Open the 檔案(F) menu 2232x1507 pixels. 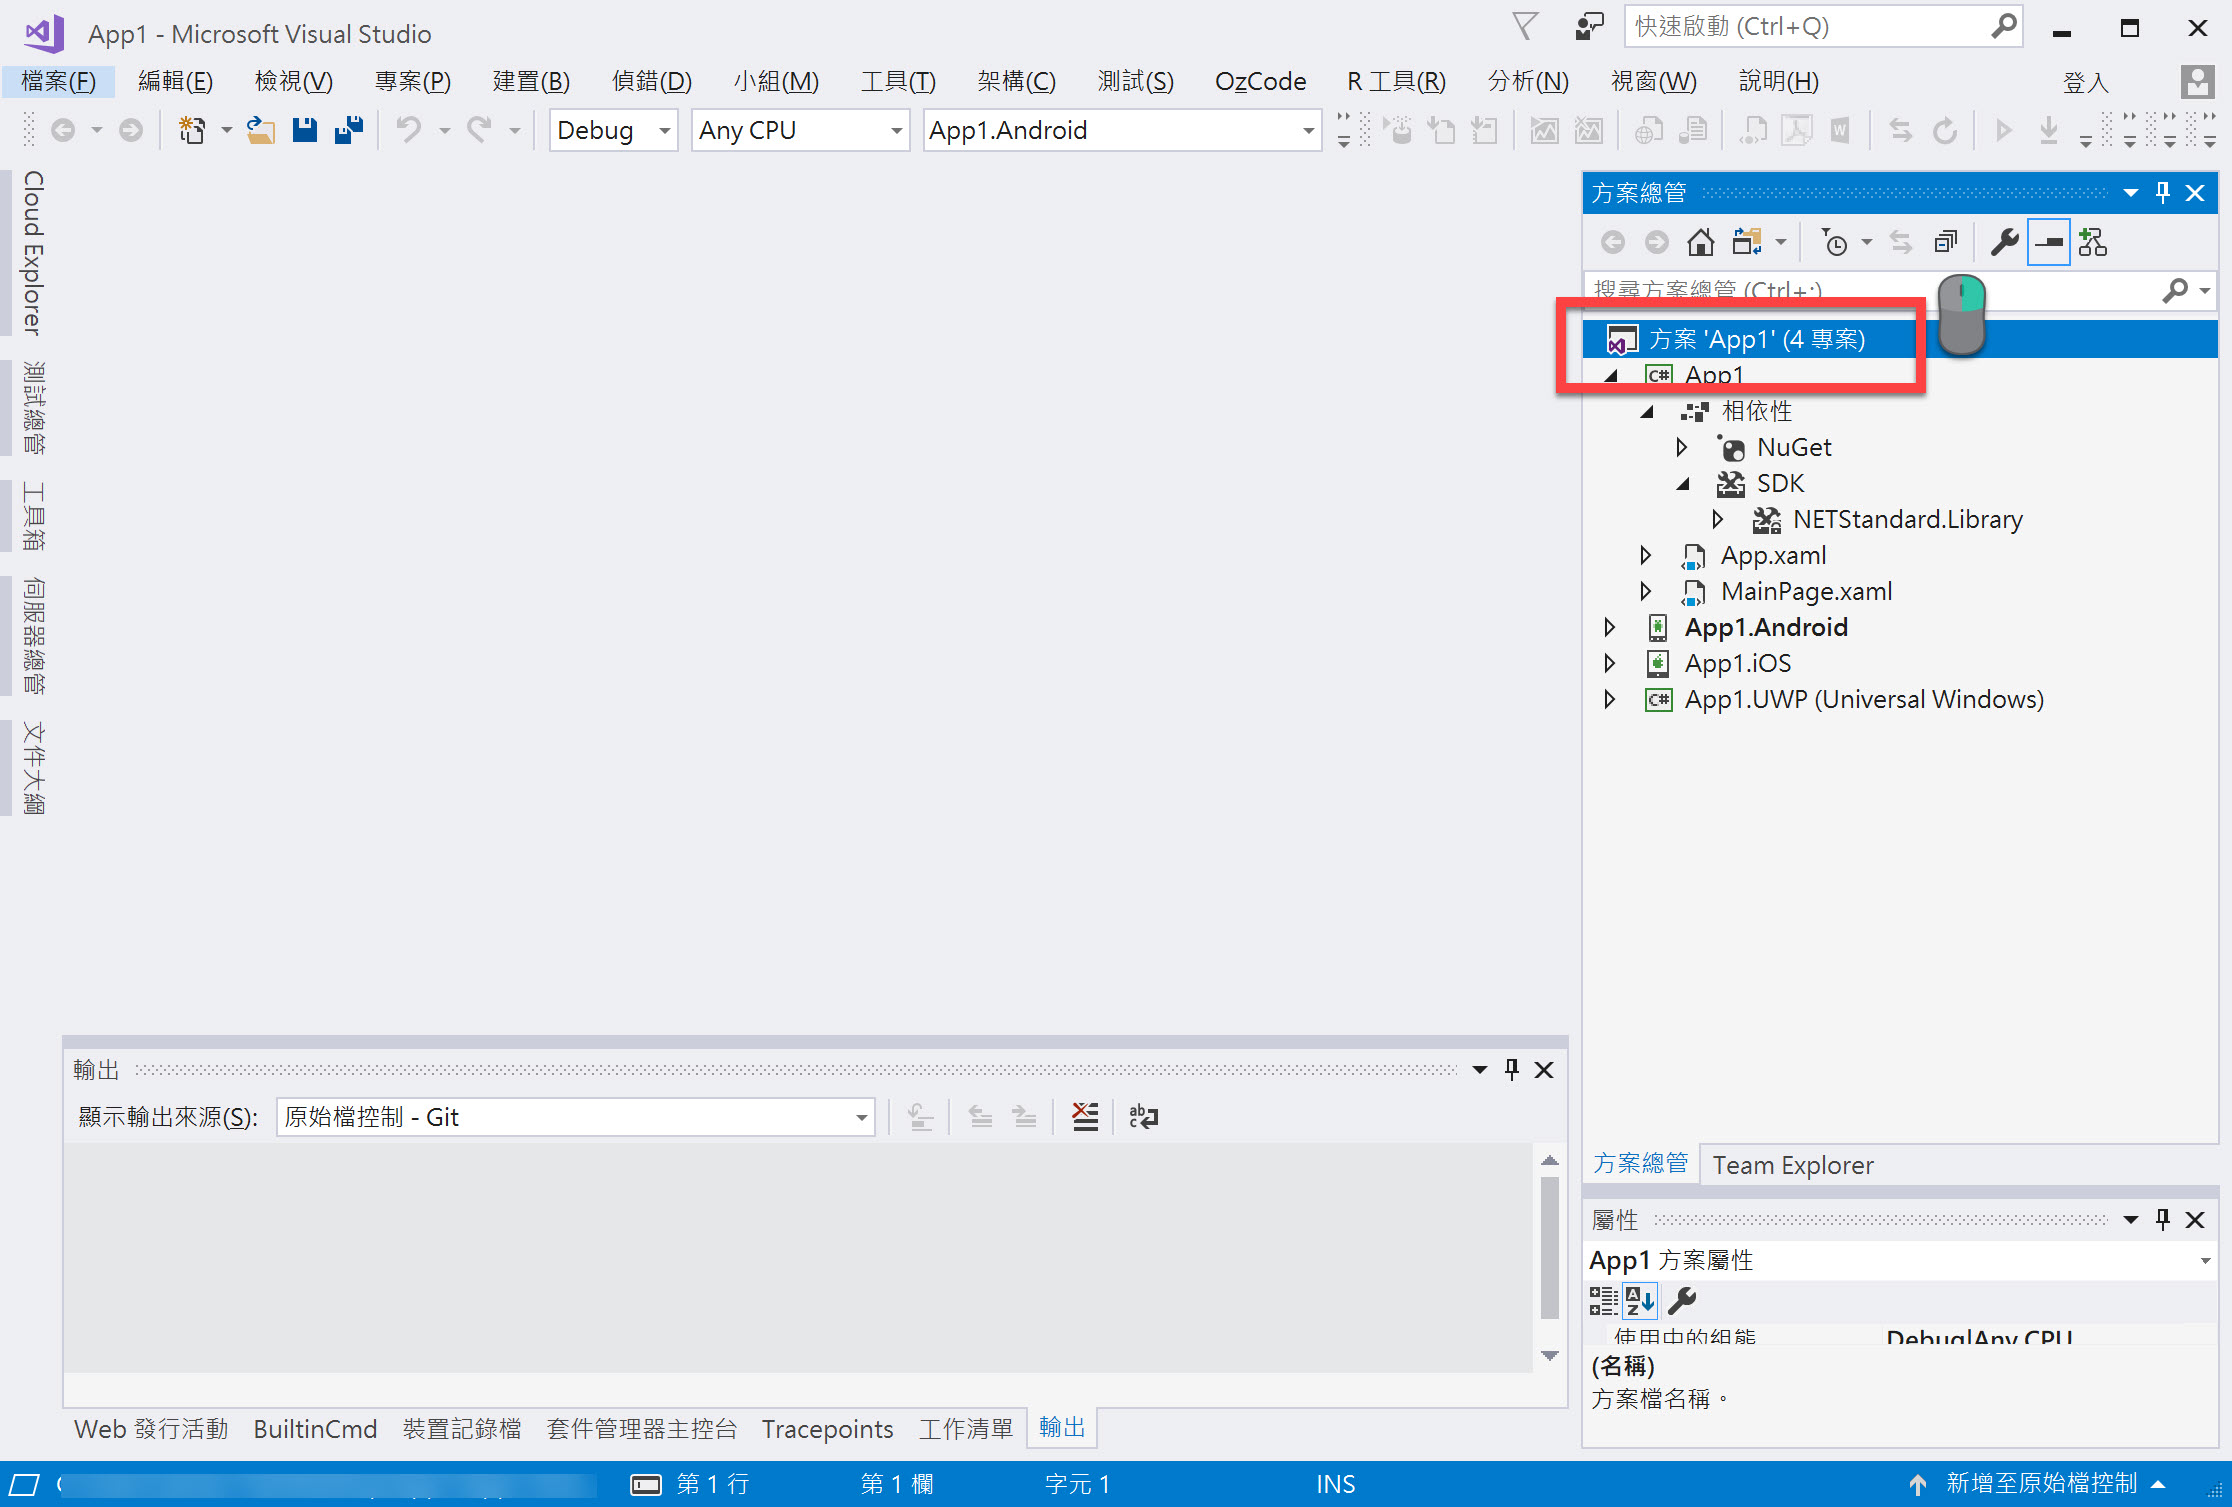[x=59, y=82]
